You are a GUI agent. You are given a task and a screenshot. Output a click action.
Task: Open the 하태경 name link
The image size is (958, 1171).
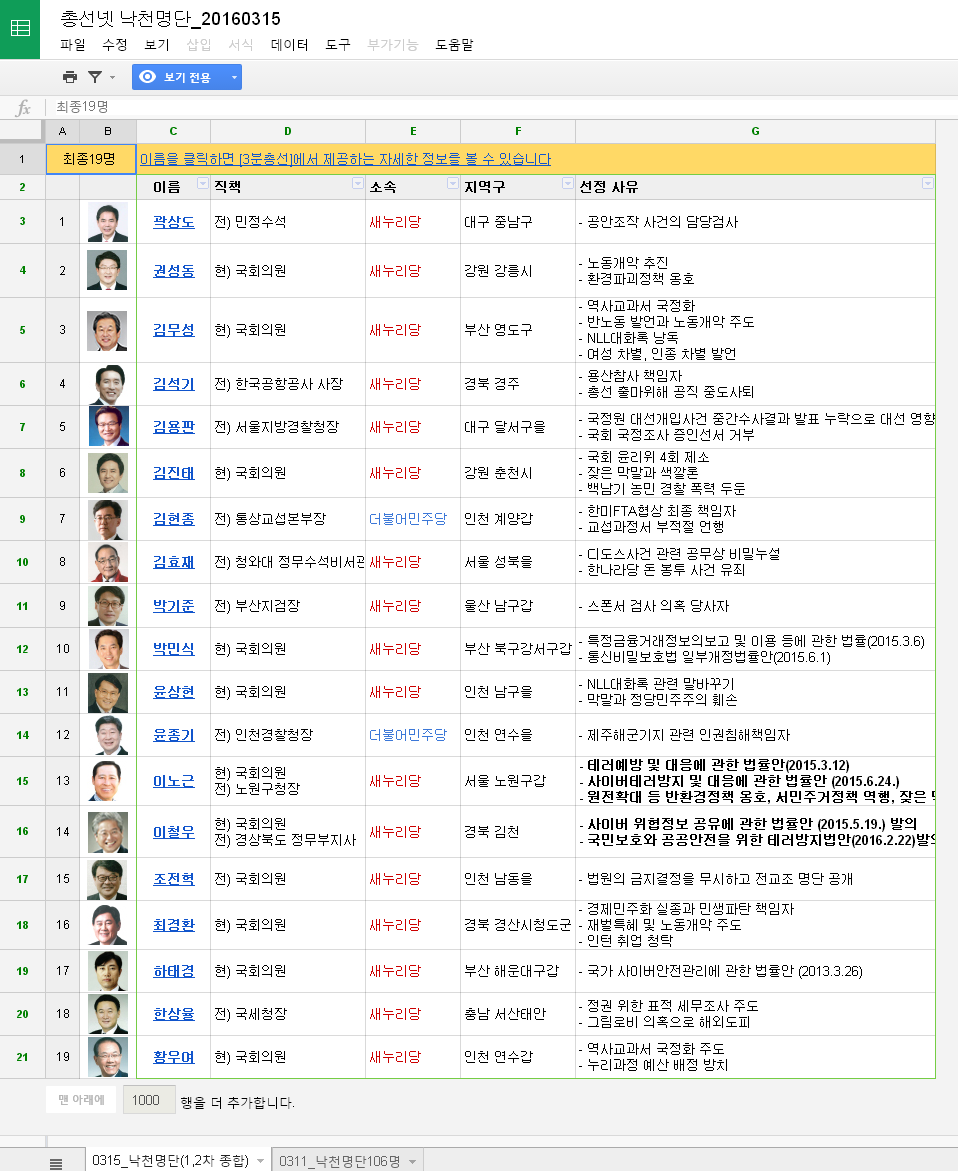pyautogui.click(x=174, y=971)
